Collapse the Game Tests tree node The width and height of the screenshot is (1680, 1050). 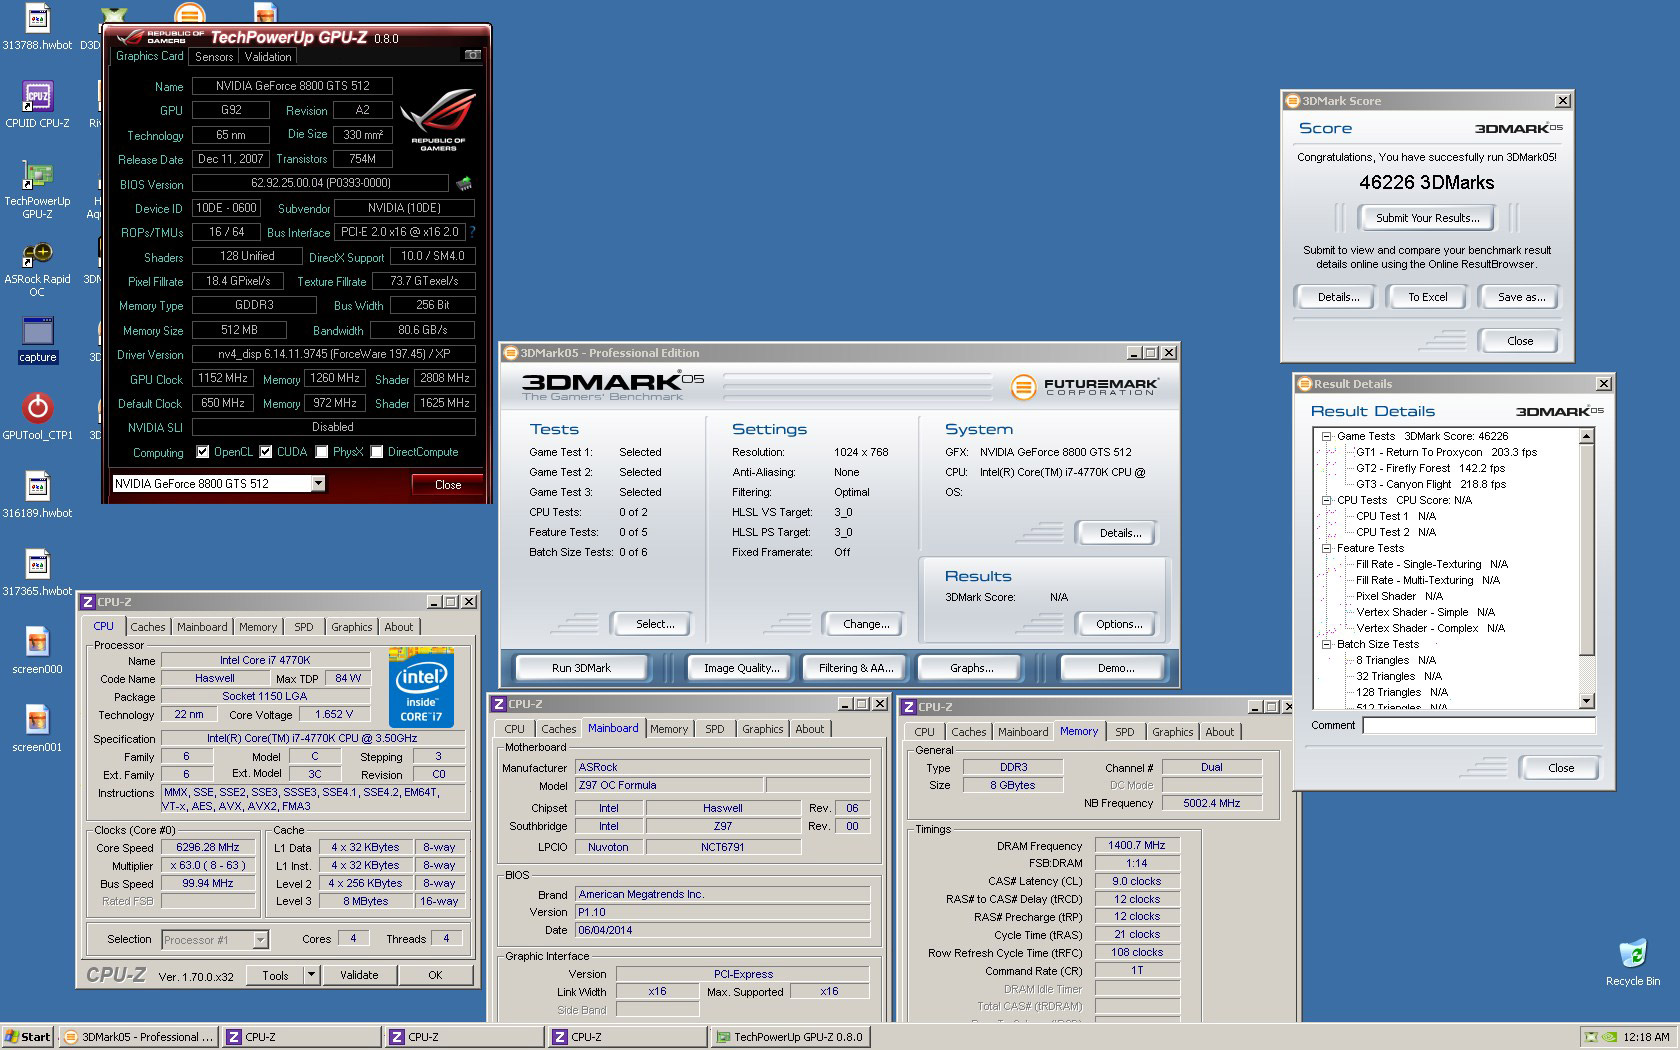1326,436
